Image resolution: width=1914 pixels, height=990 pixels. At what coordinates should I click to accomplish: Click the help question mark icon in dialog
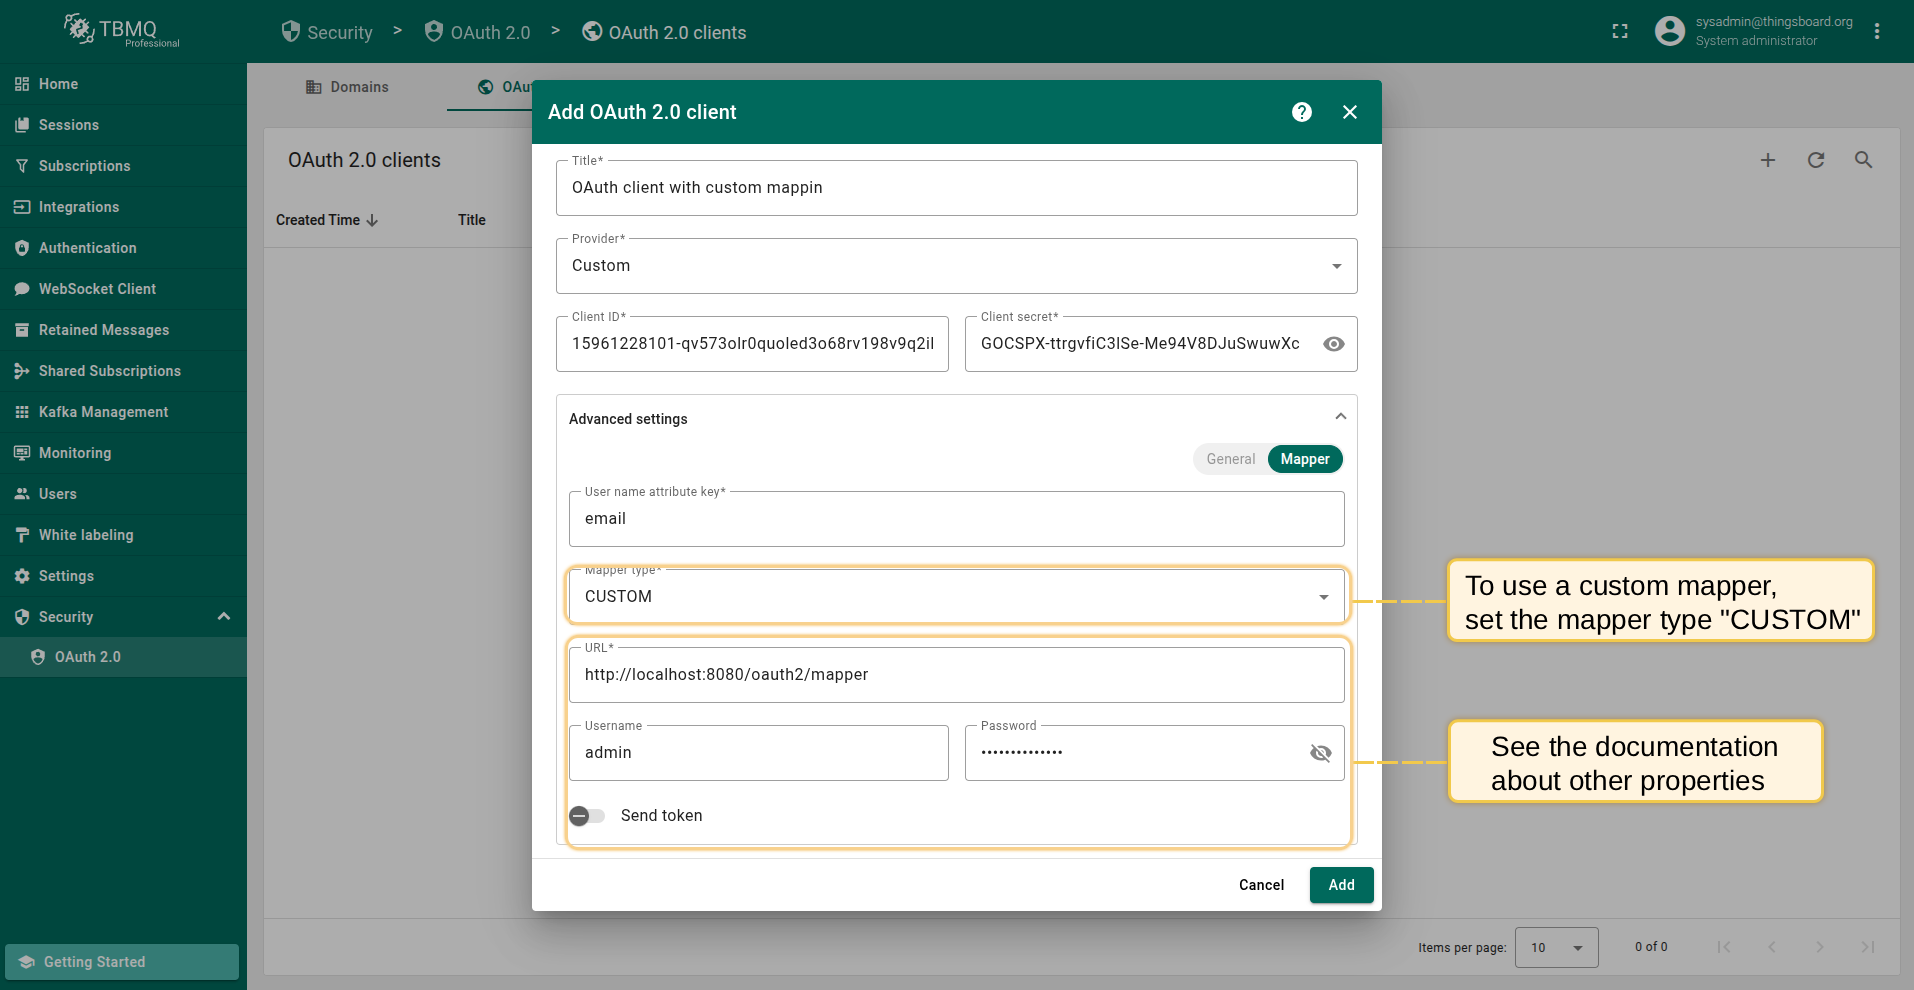click(1301, 112)
